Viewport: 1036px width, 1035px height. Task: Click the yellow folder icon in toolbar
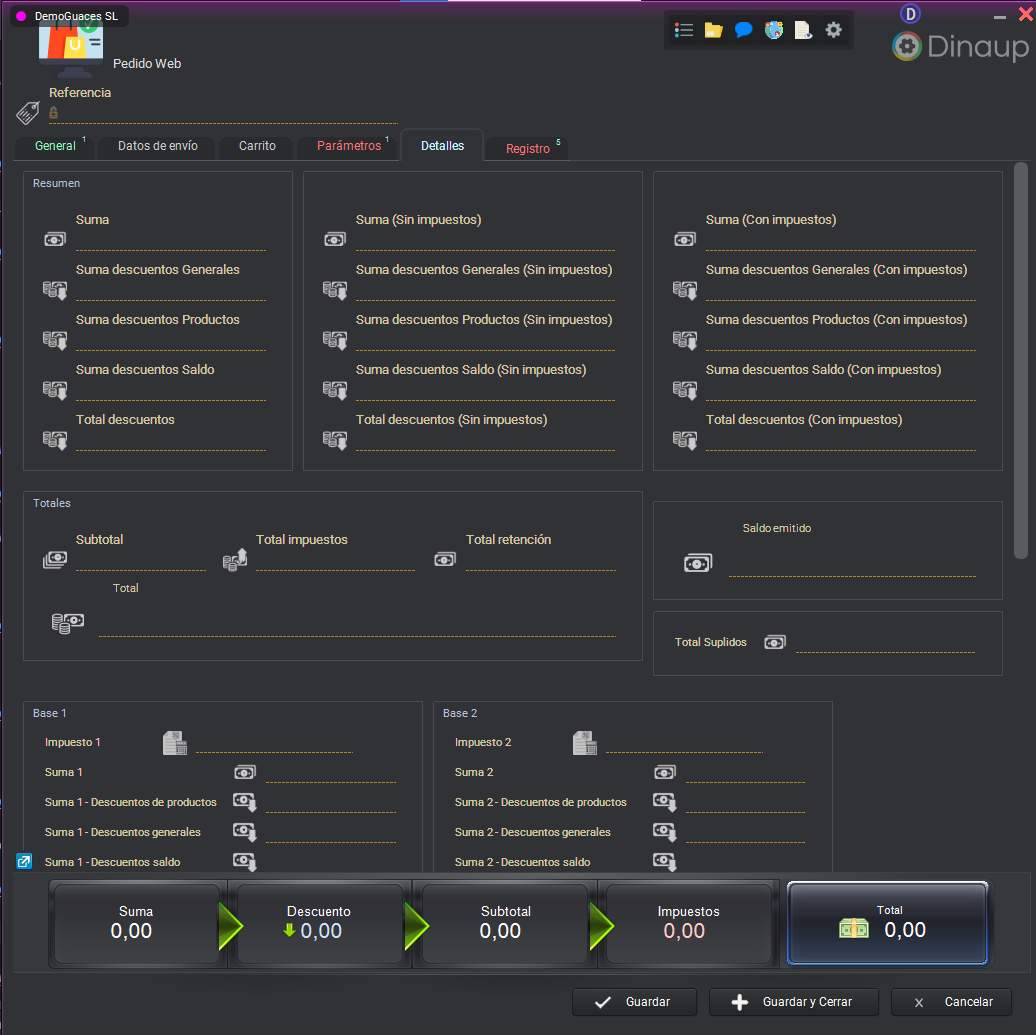pos(713,30)
